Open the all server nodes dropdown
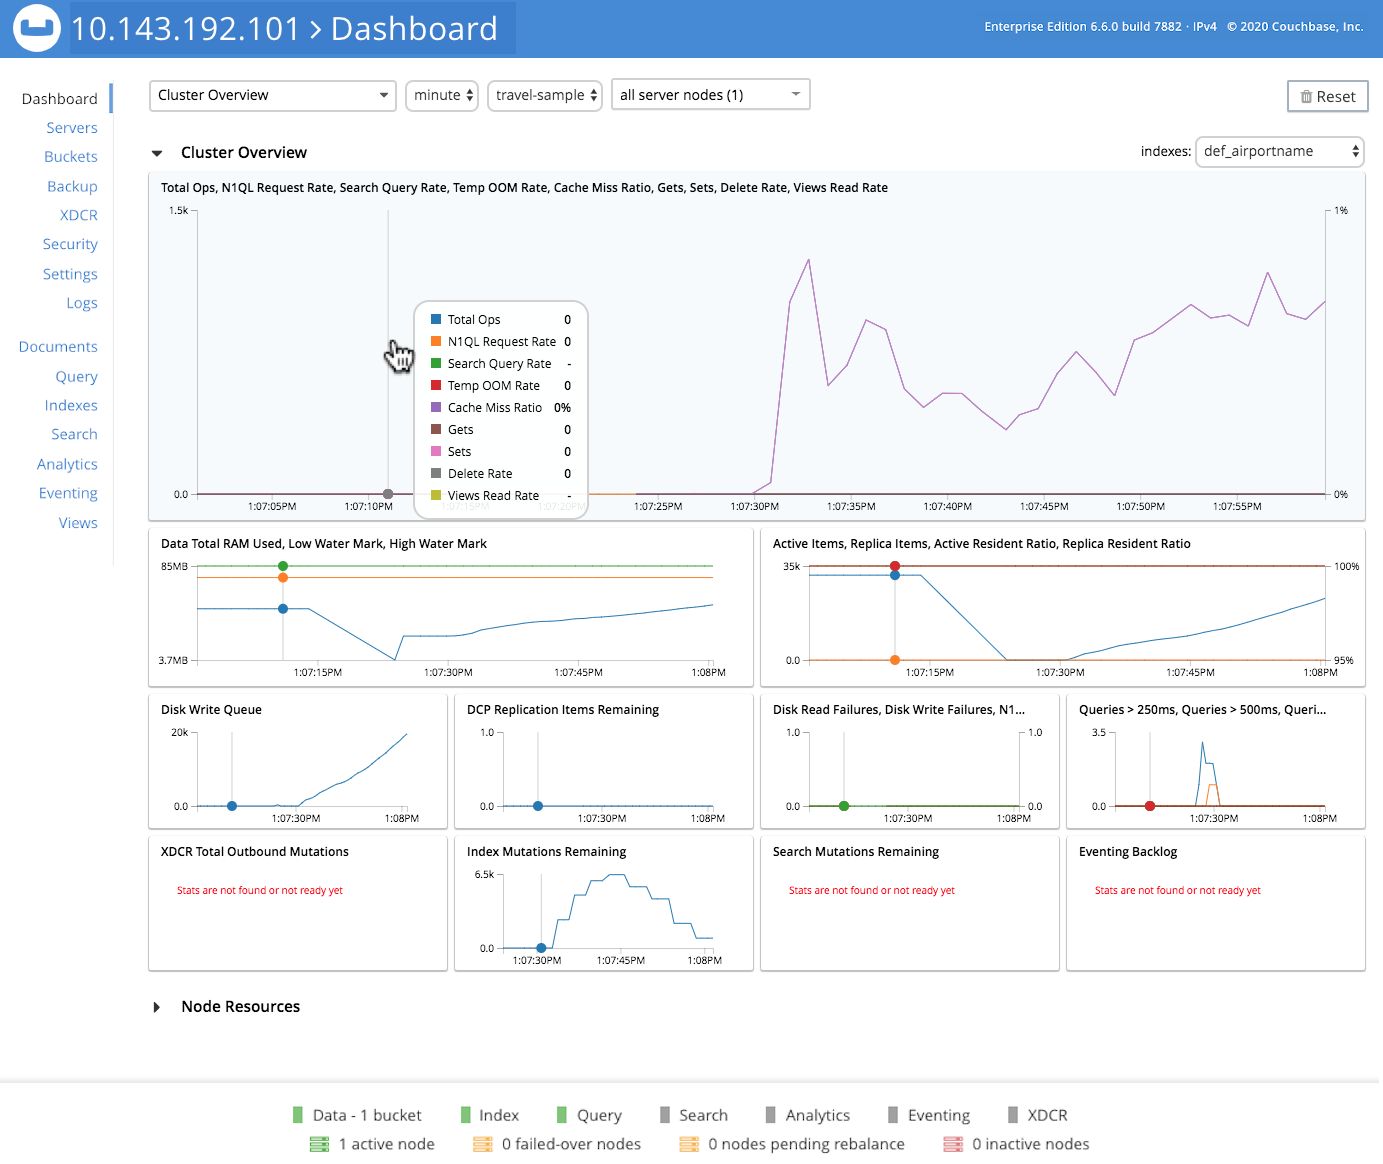 (710, 94)
